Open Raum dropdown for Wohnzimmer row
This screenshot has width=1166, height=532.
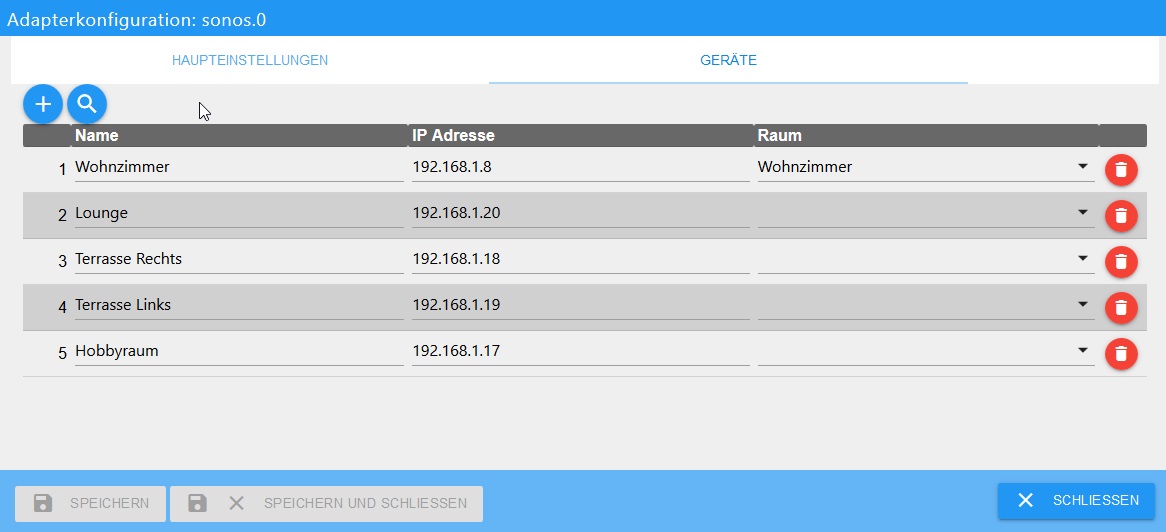[x=926, y=167]
